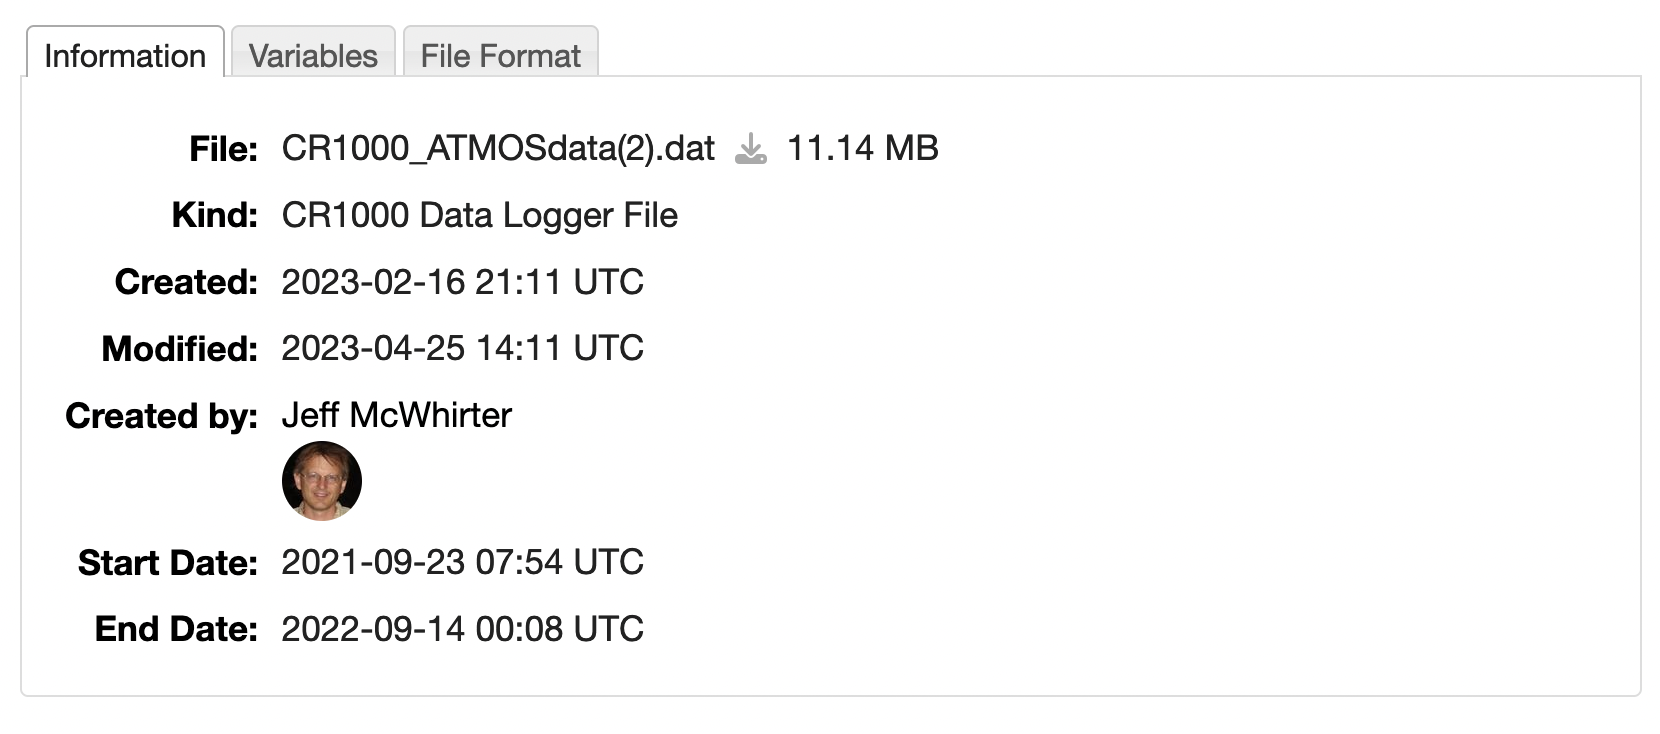Click the "End Date:" field label
Viewport: 1660px width, 734px height.
(x=176, y=629)
